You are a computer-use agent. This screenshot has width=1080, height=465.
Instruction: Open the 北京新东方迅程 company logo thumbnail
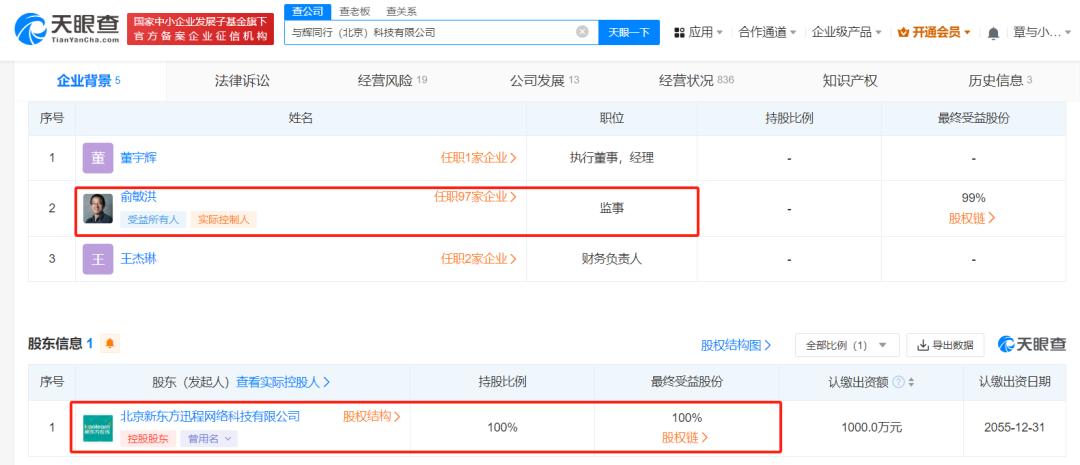98,428
